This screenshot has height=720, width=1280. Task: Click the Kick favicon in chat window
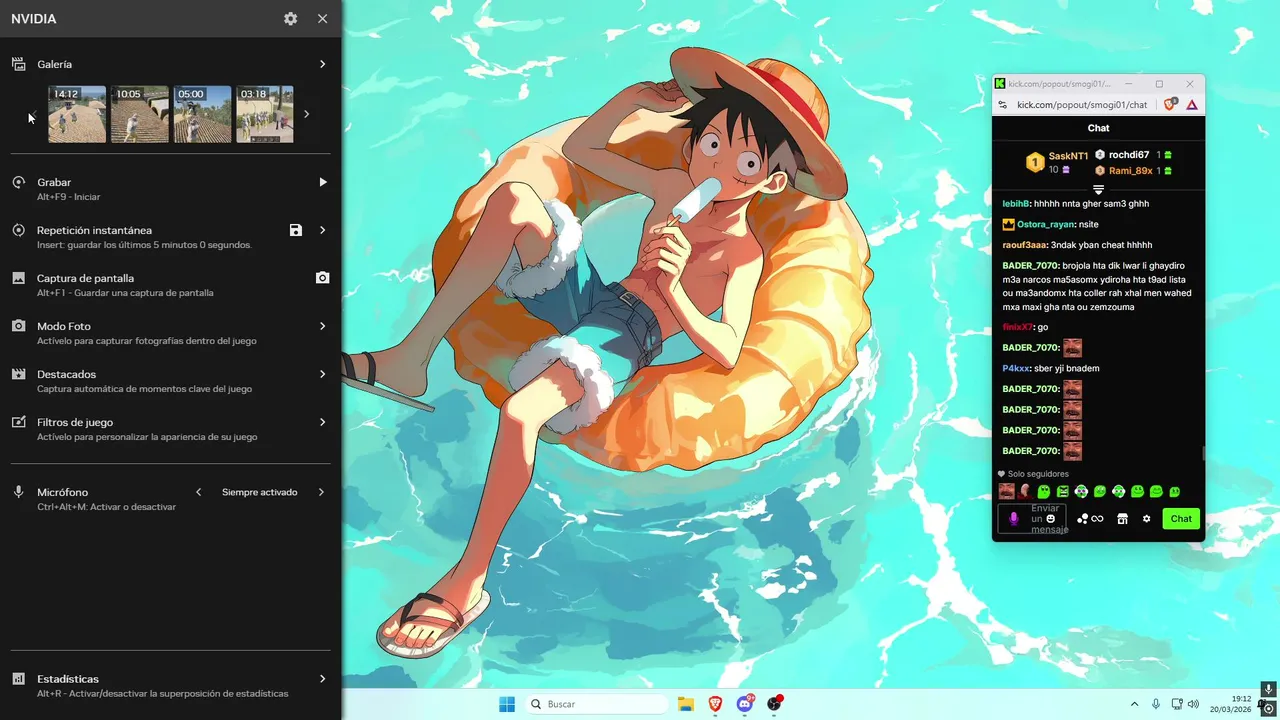pyautogui.click(x=1000, y=84)
